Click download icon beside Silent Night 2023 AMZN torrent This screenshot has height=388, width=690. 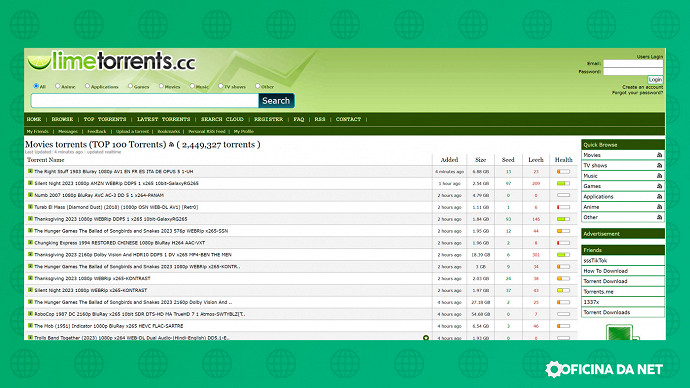click(x=30, y=183)
